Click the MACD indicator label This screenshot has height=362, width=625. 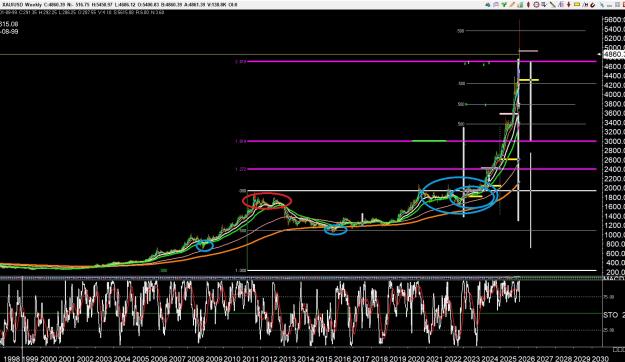click(614, 277)
